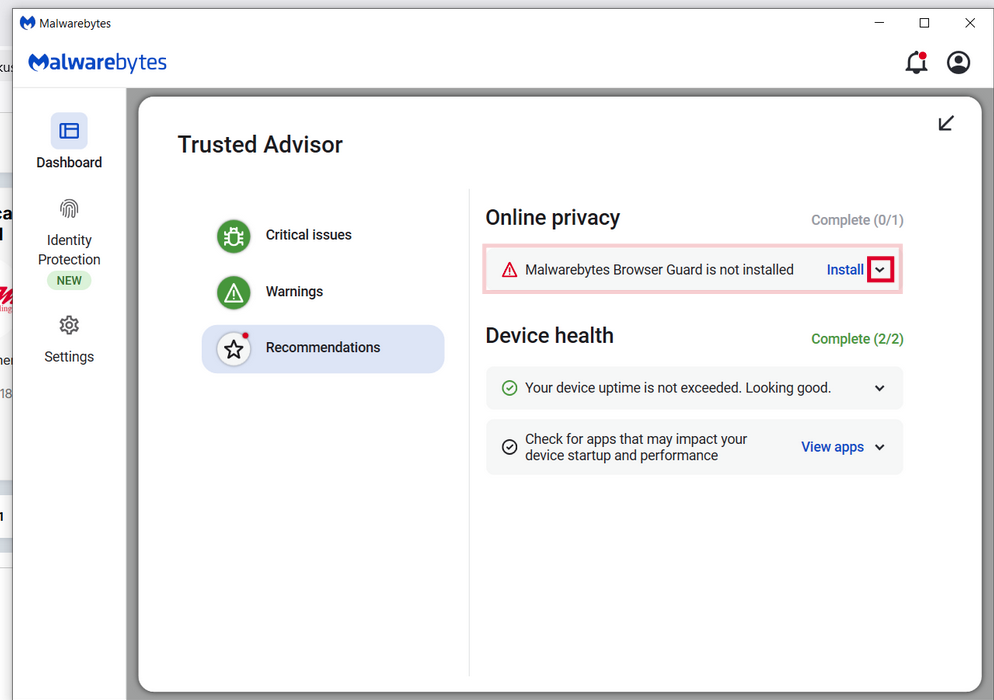The height and width of the screenshot is (700, 994).
Task: Switch to the Warnings tab
Action: point(323,292)
